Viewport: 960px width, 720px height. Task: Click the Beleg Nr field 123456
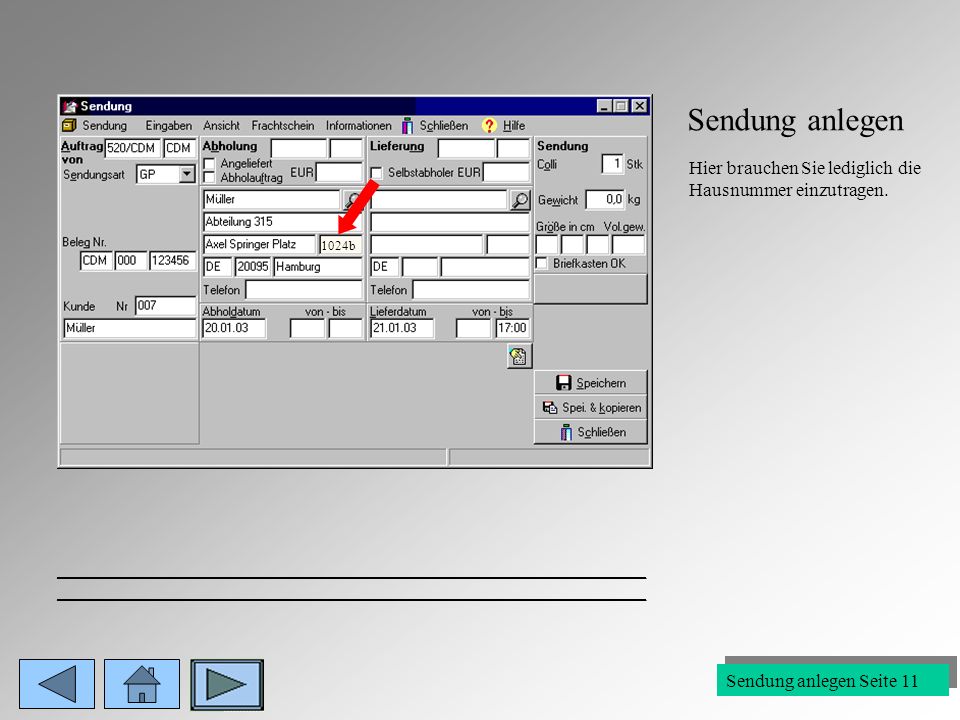(173, 261)
